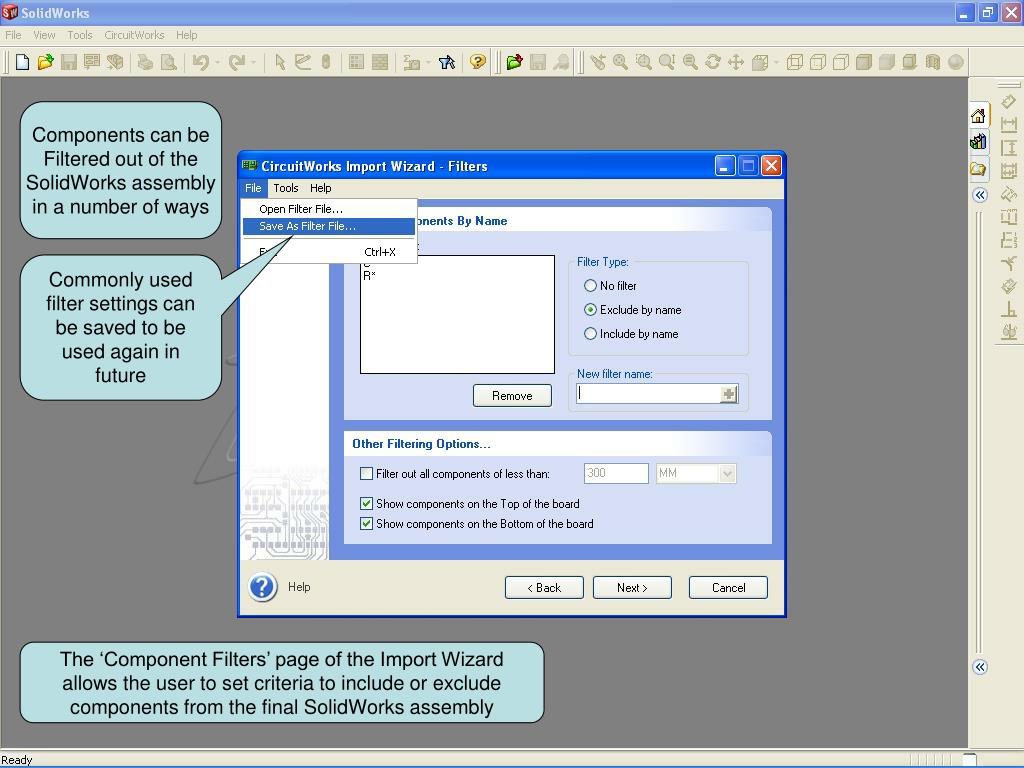Toggle 'Show components on the Top of the board'
The height and width of the screenshot is (768, 1024).
366,504
